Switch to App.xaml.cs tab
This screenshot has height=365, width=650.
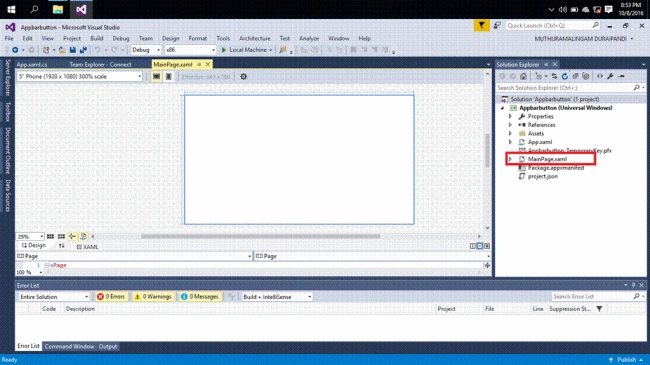(32, 65)
